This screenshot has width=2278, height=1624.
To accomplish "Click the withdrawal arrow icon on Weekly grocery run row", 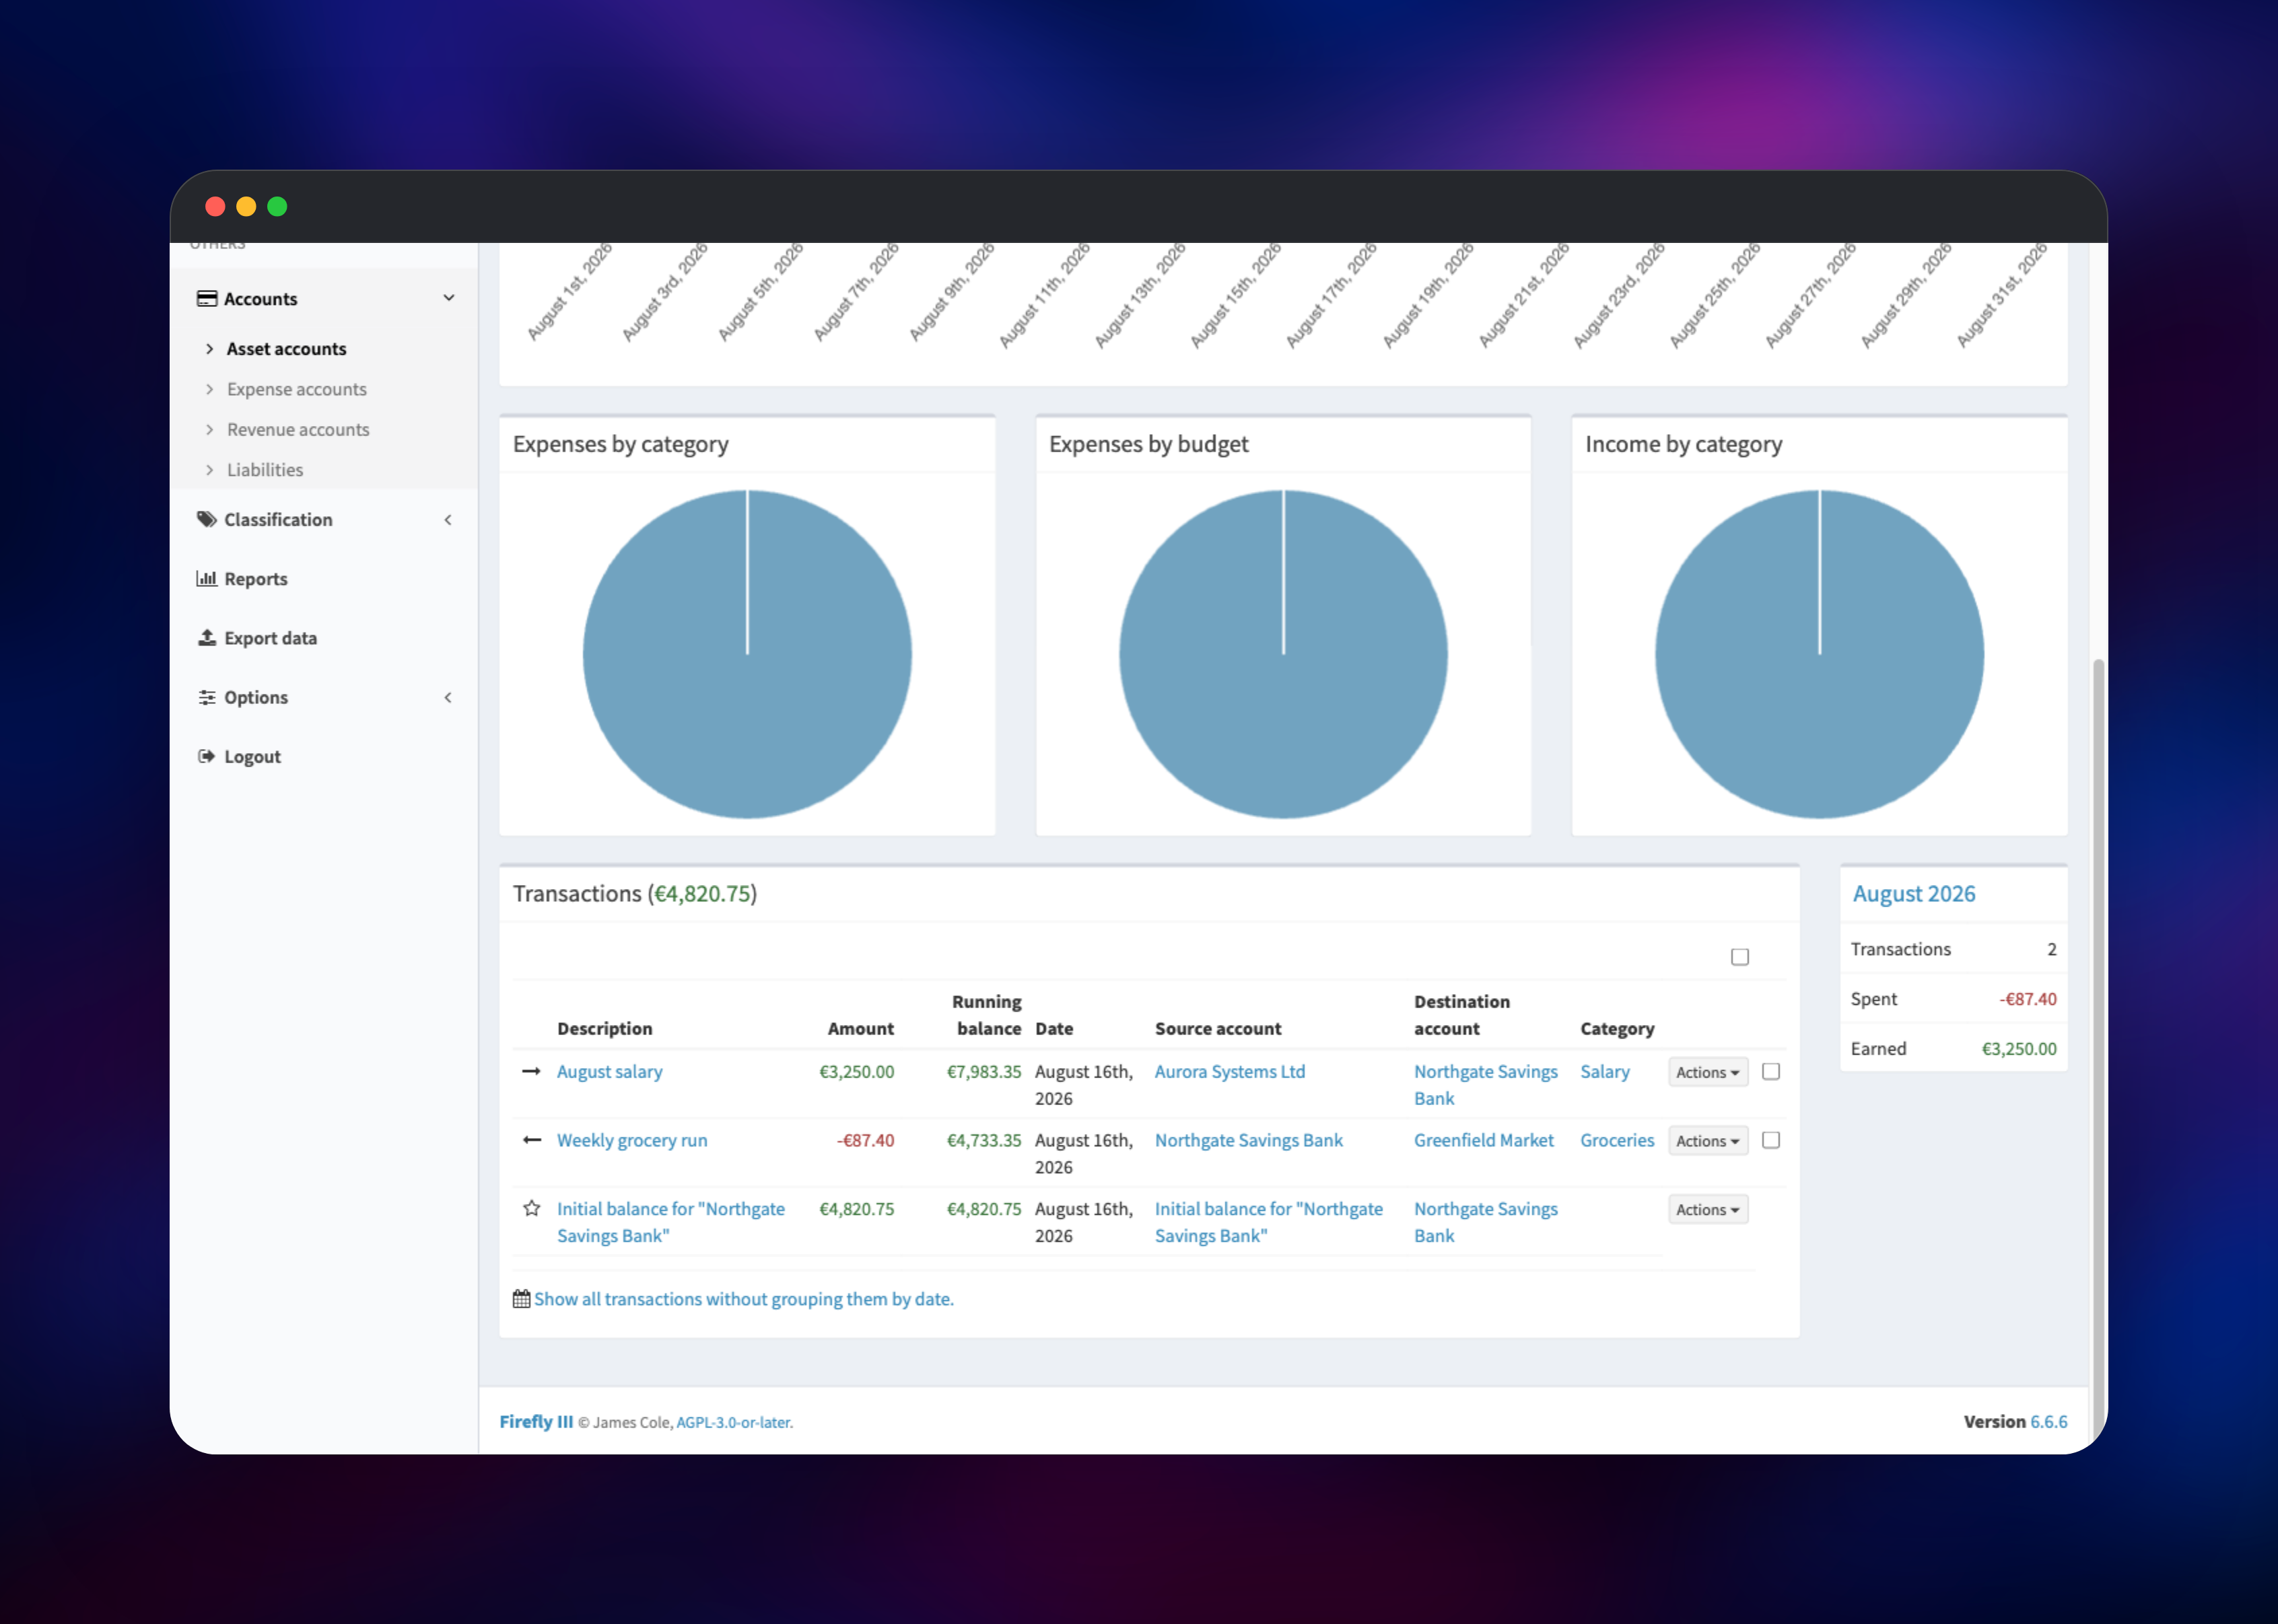I will pos(531,1140).
